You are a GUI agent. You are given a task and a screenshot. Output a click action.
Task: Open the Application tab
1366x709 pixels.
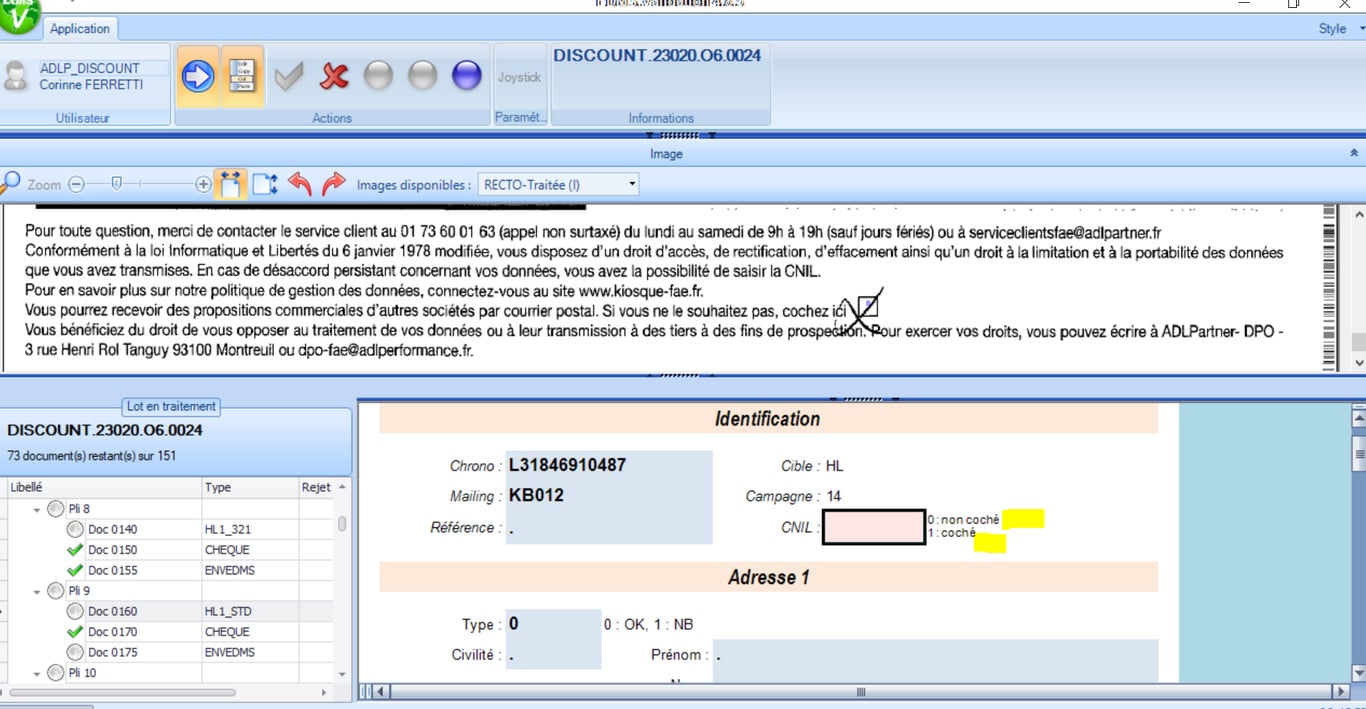pyautogui.click(x=80, y=29)
